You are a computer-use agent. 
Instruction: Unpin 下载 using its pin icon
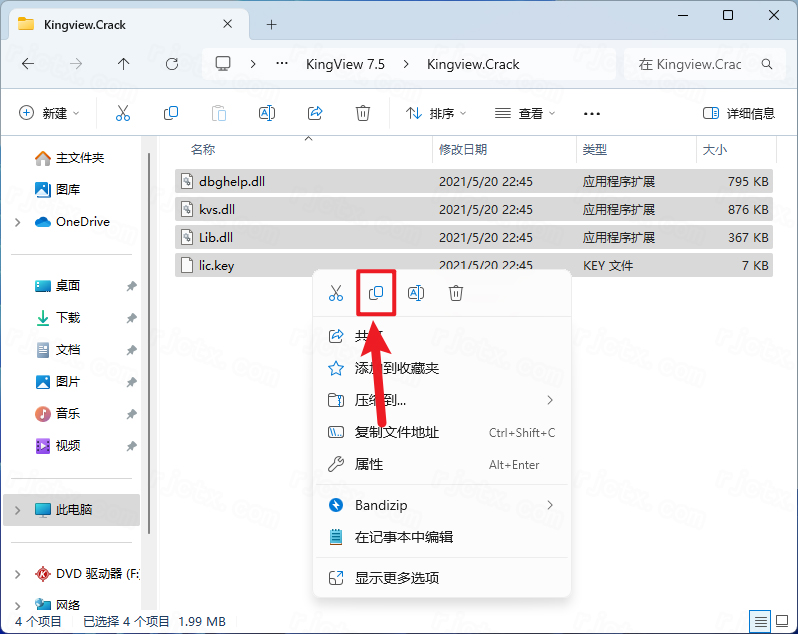click(131, 318)
